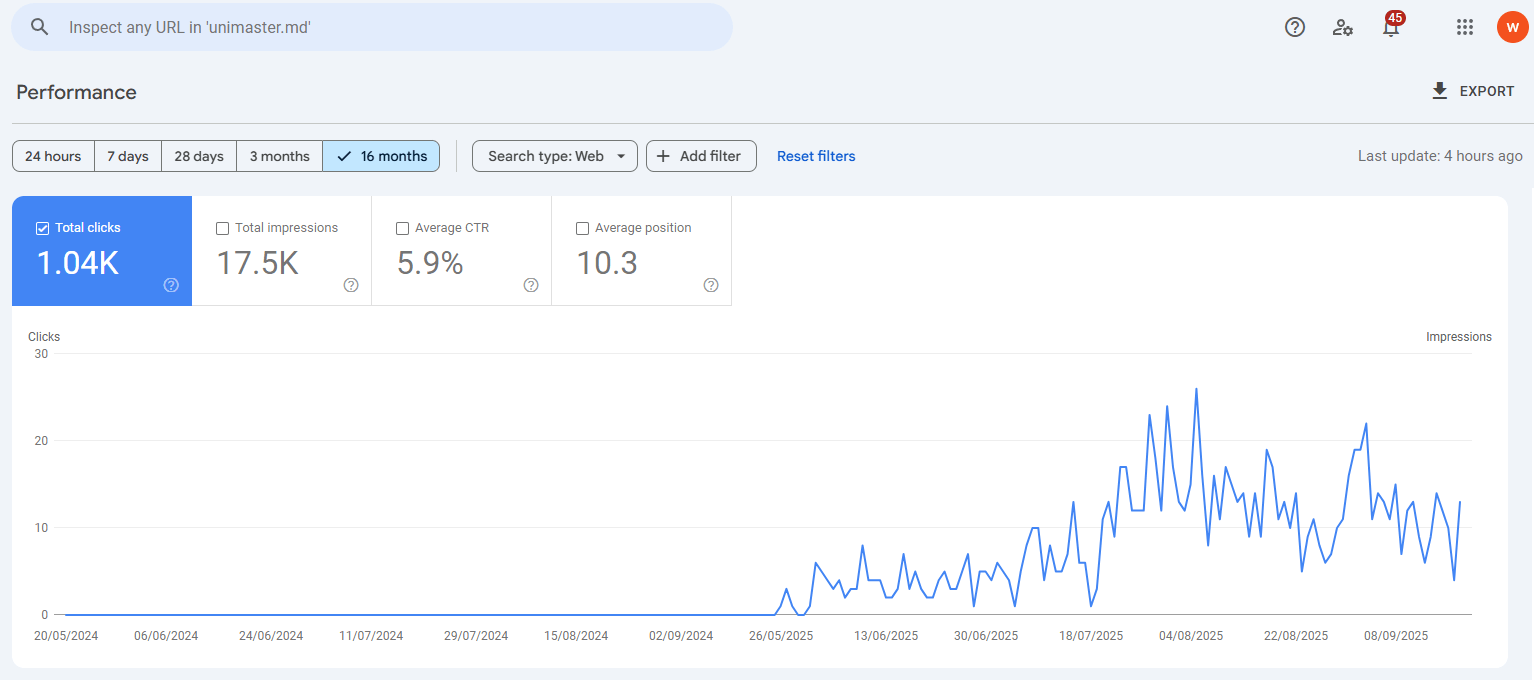Click the Add filter button
This screenshot has height=680, width=1534.
(700, 156)
